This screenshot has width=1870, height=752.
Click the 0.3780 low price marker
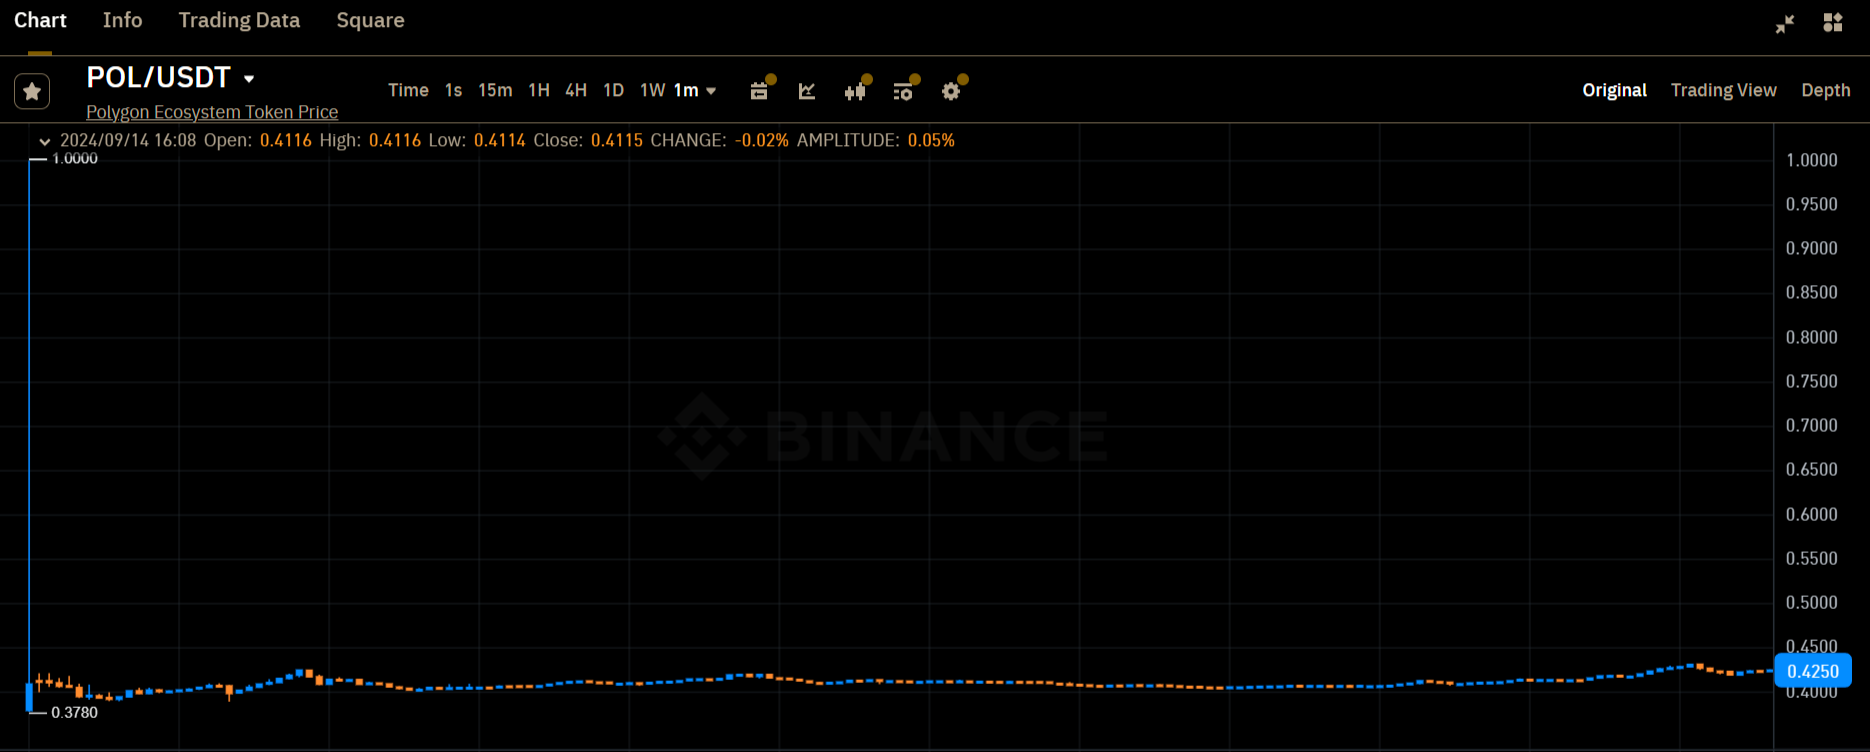[x=75, y=712]
